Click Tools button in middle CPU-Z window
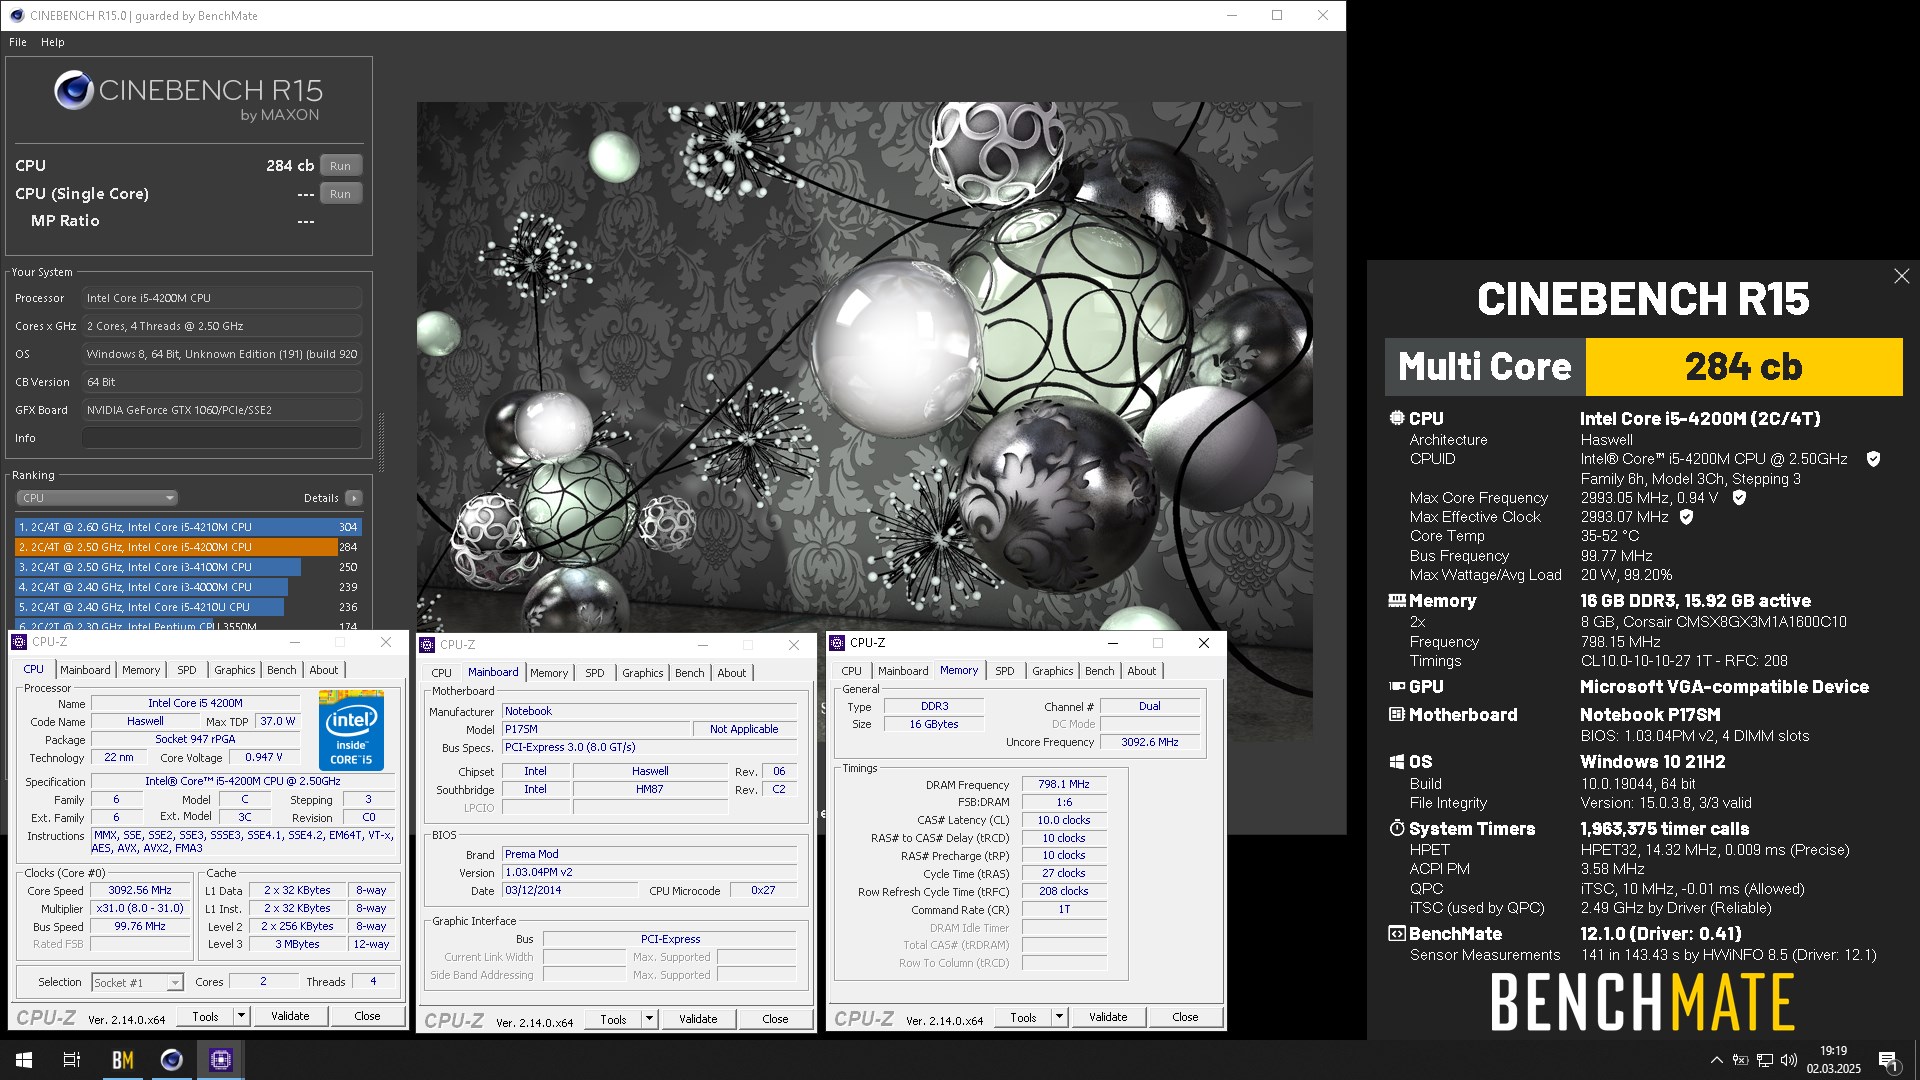Screen dimensions: 1920x1080 point(613,1019)
